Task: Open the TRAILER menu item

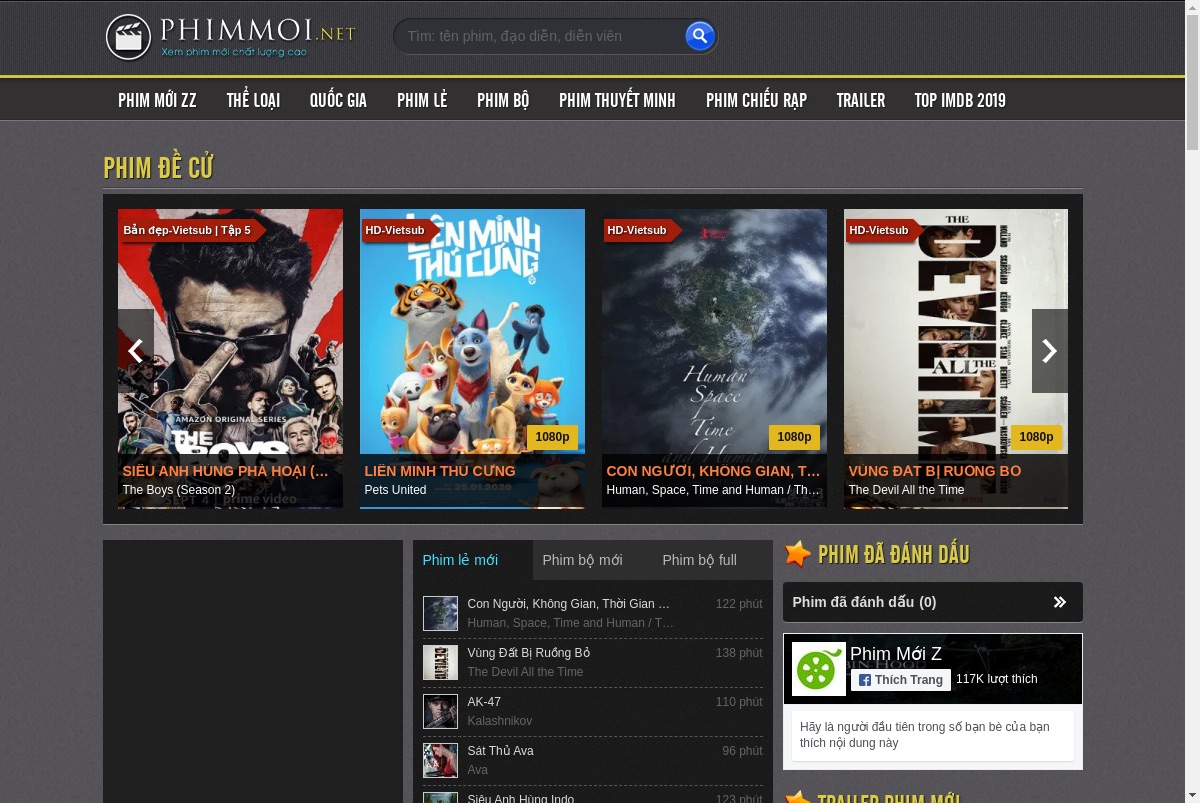Action: 861,100
